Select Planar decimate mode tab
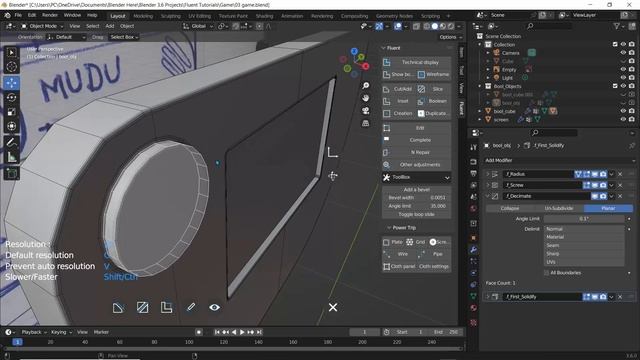The image size is (640, 360). coord(608,208)
